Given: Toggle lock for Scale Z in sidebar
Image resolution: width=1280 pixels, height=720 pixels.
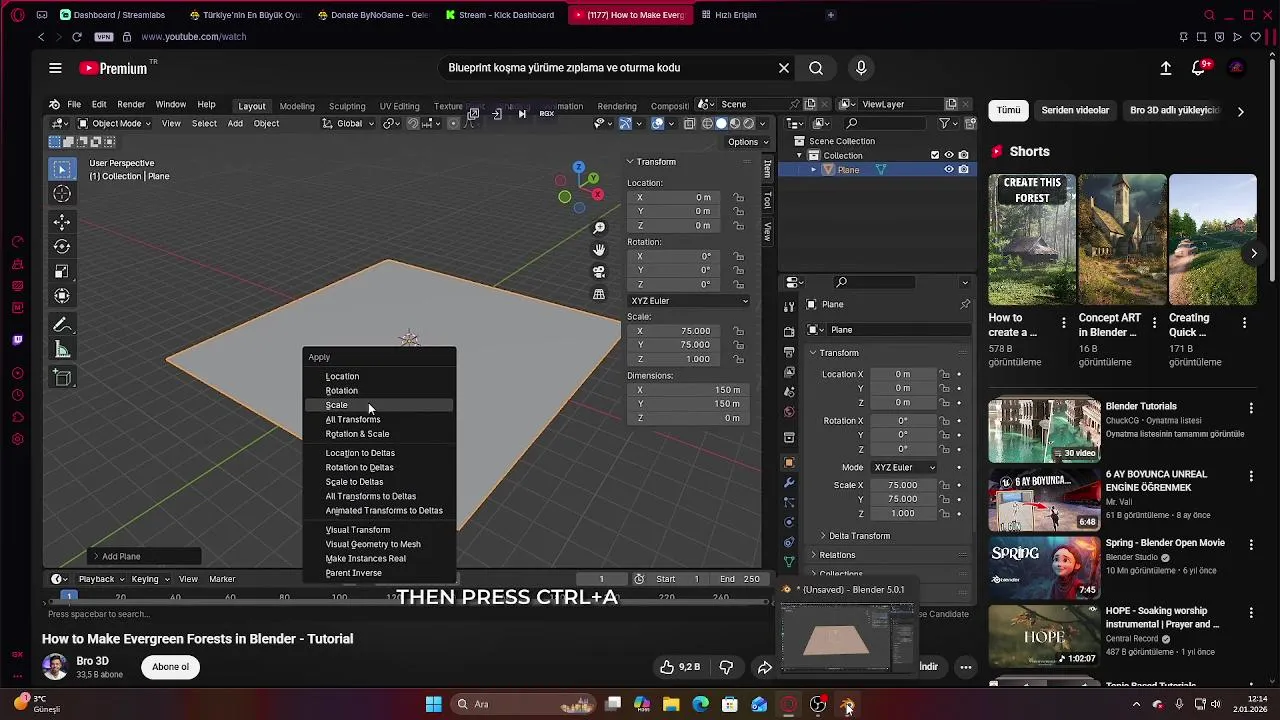Looking at the screenshot, I should pyautogui.click(x=739, y=359).
